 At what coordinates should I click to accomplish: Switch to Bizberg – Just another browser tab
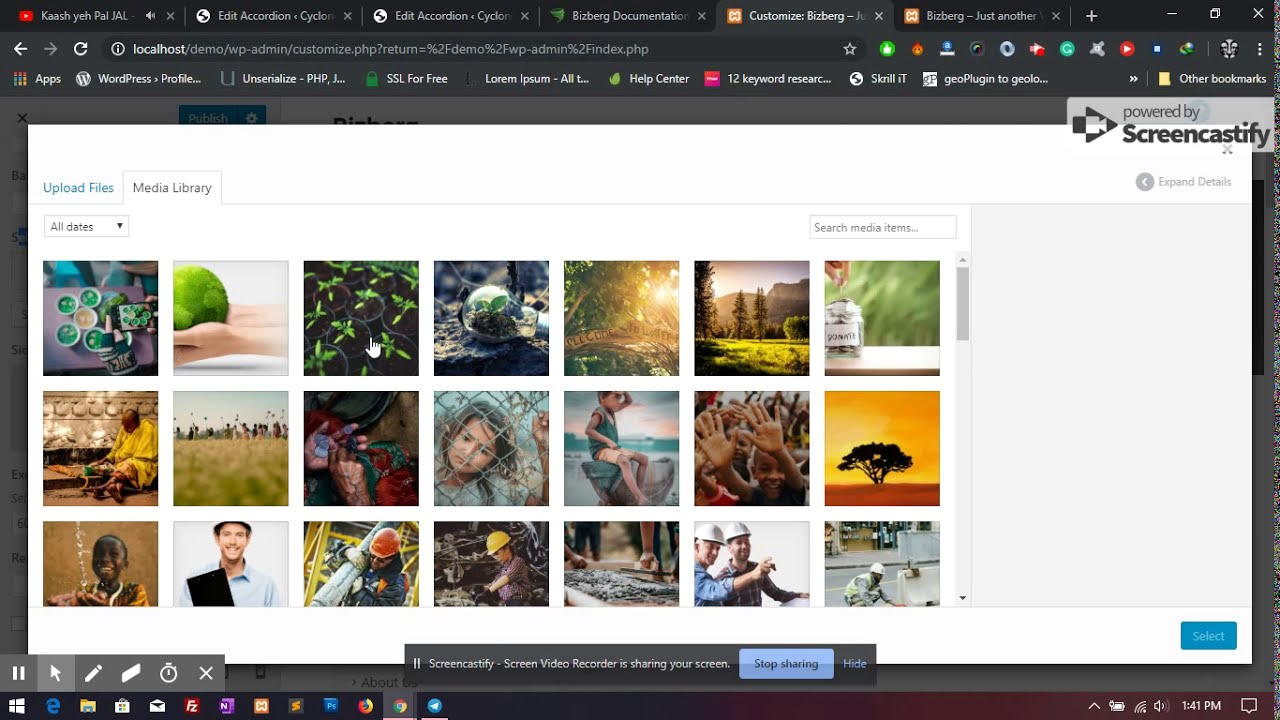[x=982, y=16]
